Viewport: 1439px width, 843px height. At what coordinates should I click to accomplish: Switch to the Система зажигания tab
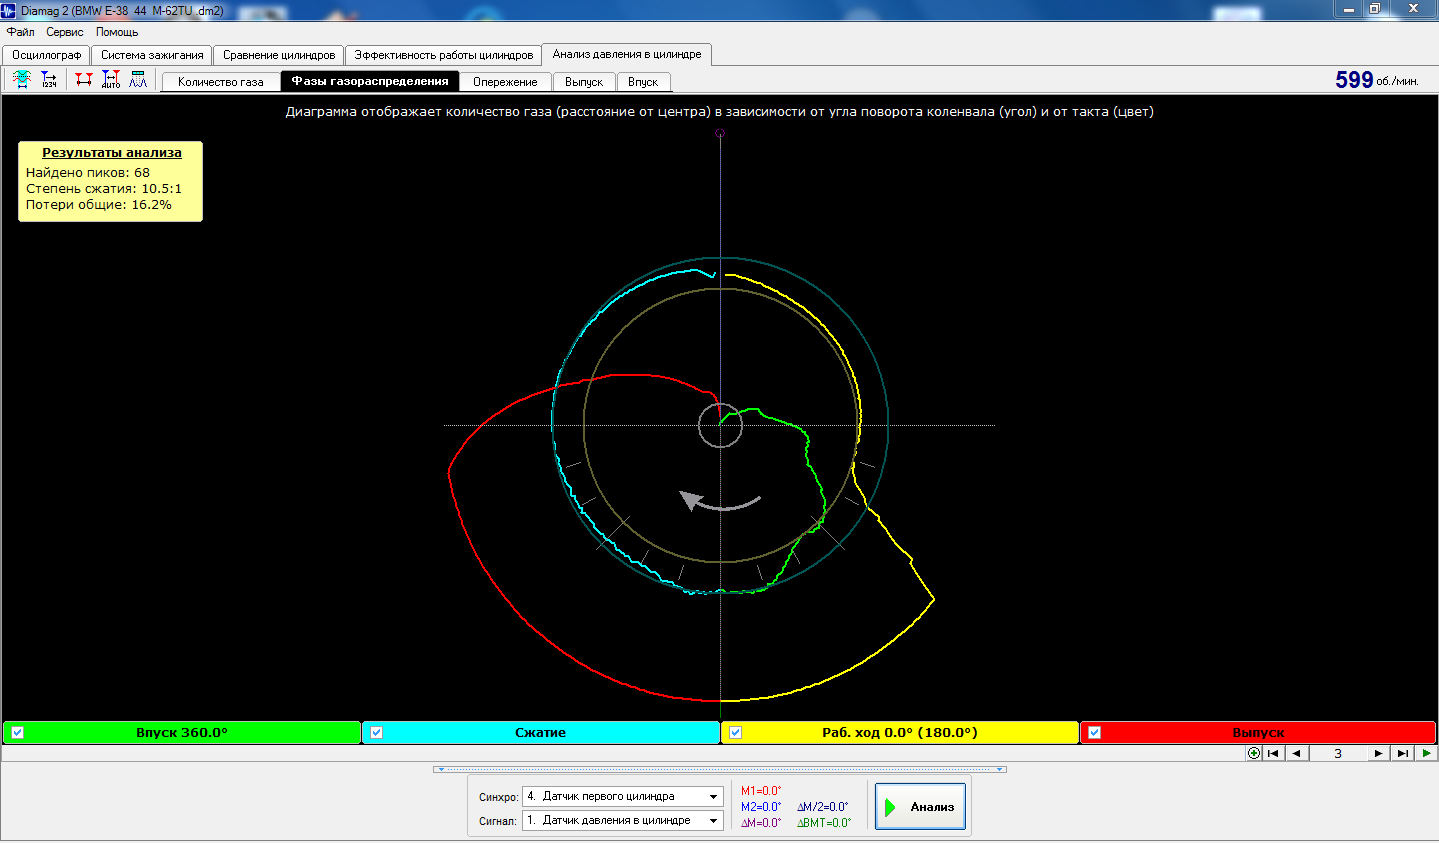click(x=152, y=55)
